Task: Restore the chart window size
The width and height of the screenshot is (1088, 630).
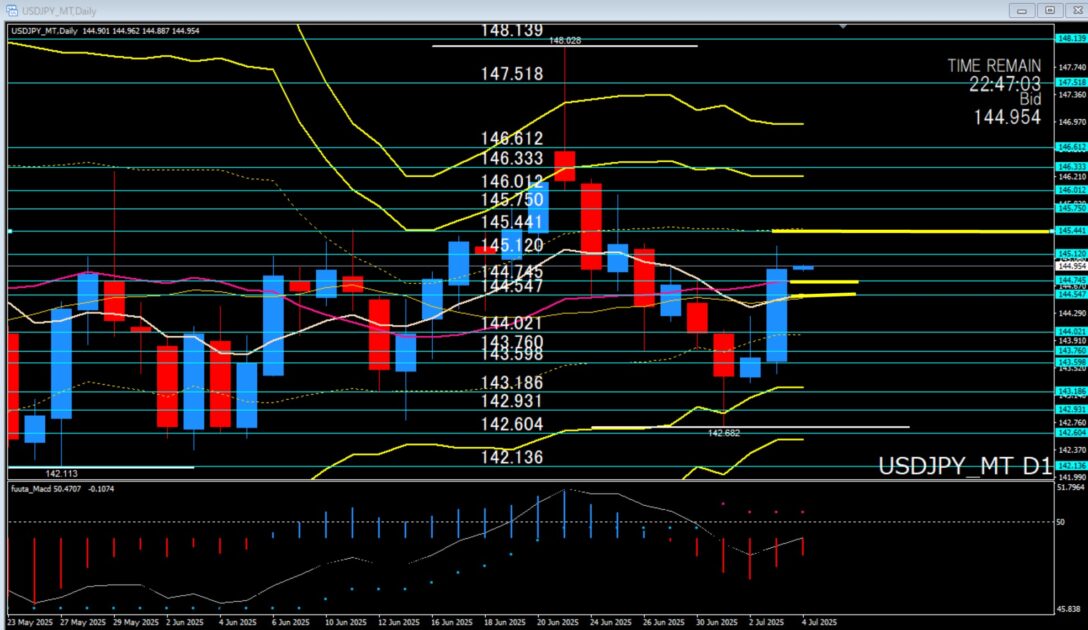Action: [1048, 10]
